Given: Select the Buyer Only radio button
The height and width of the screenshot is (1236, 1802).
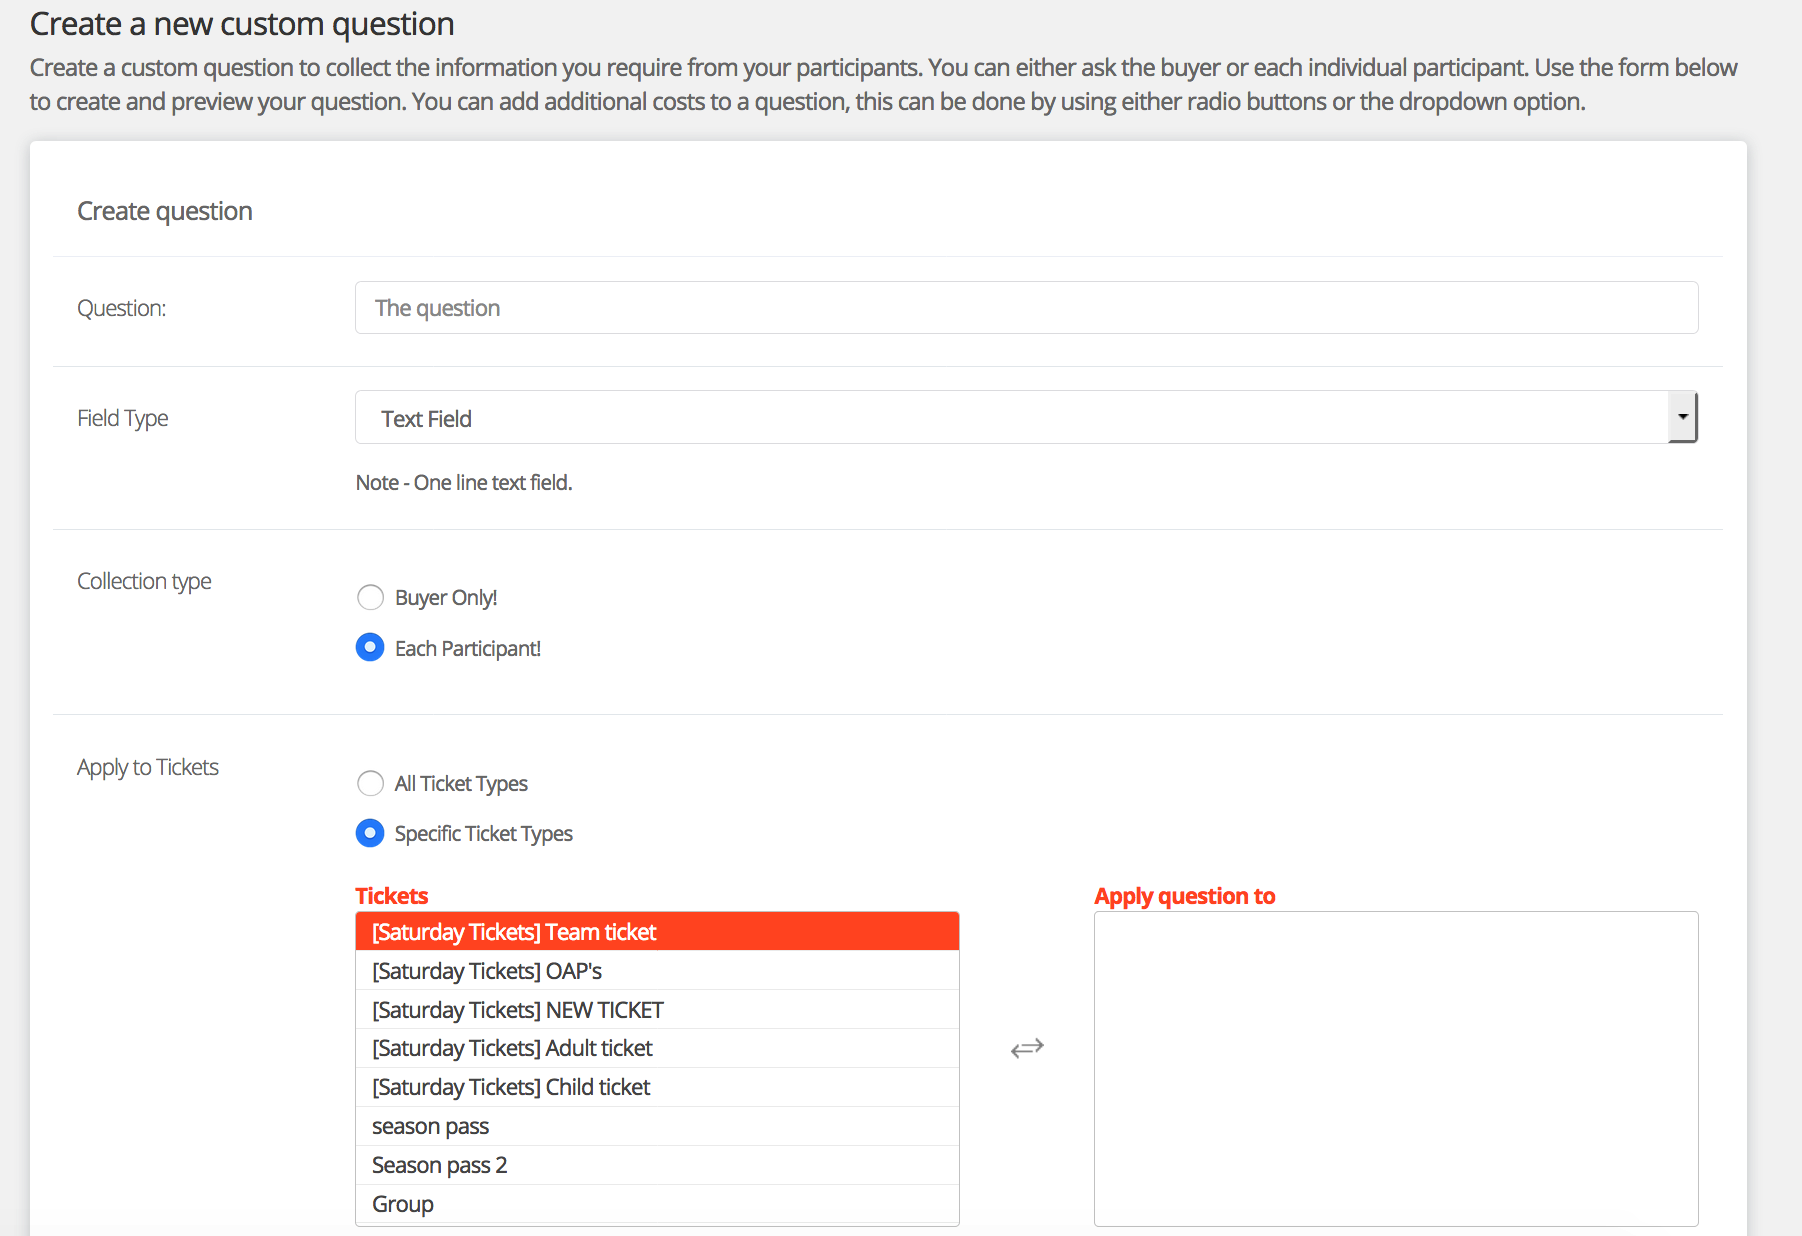Looking at the screenshot, I should pos(370,597).
